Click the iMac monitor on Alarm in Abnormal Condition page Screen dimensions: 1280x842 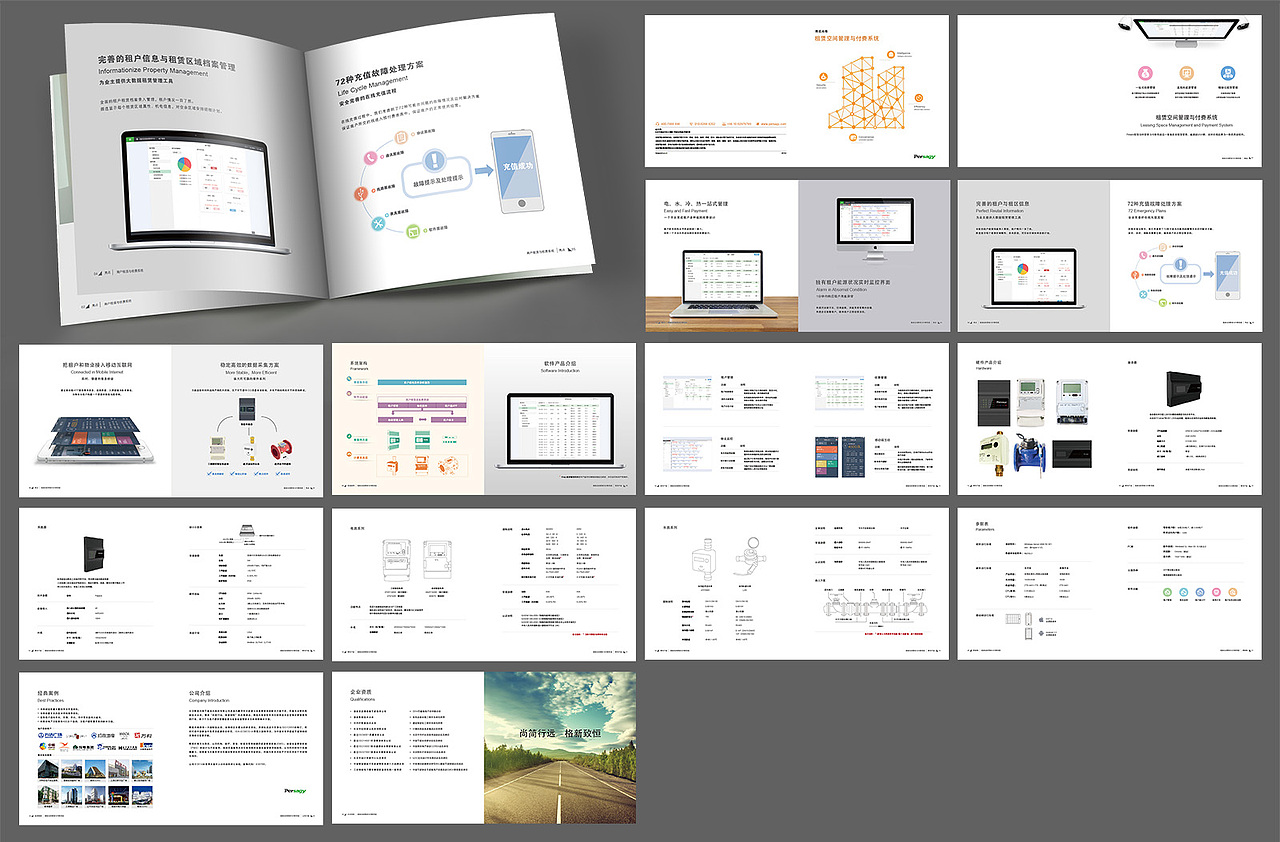tap(873, 229)
